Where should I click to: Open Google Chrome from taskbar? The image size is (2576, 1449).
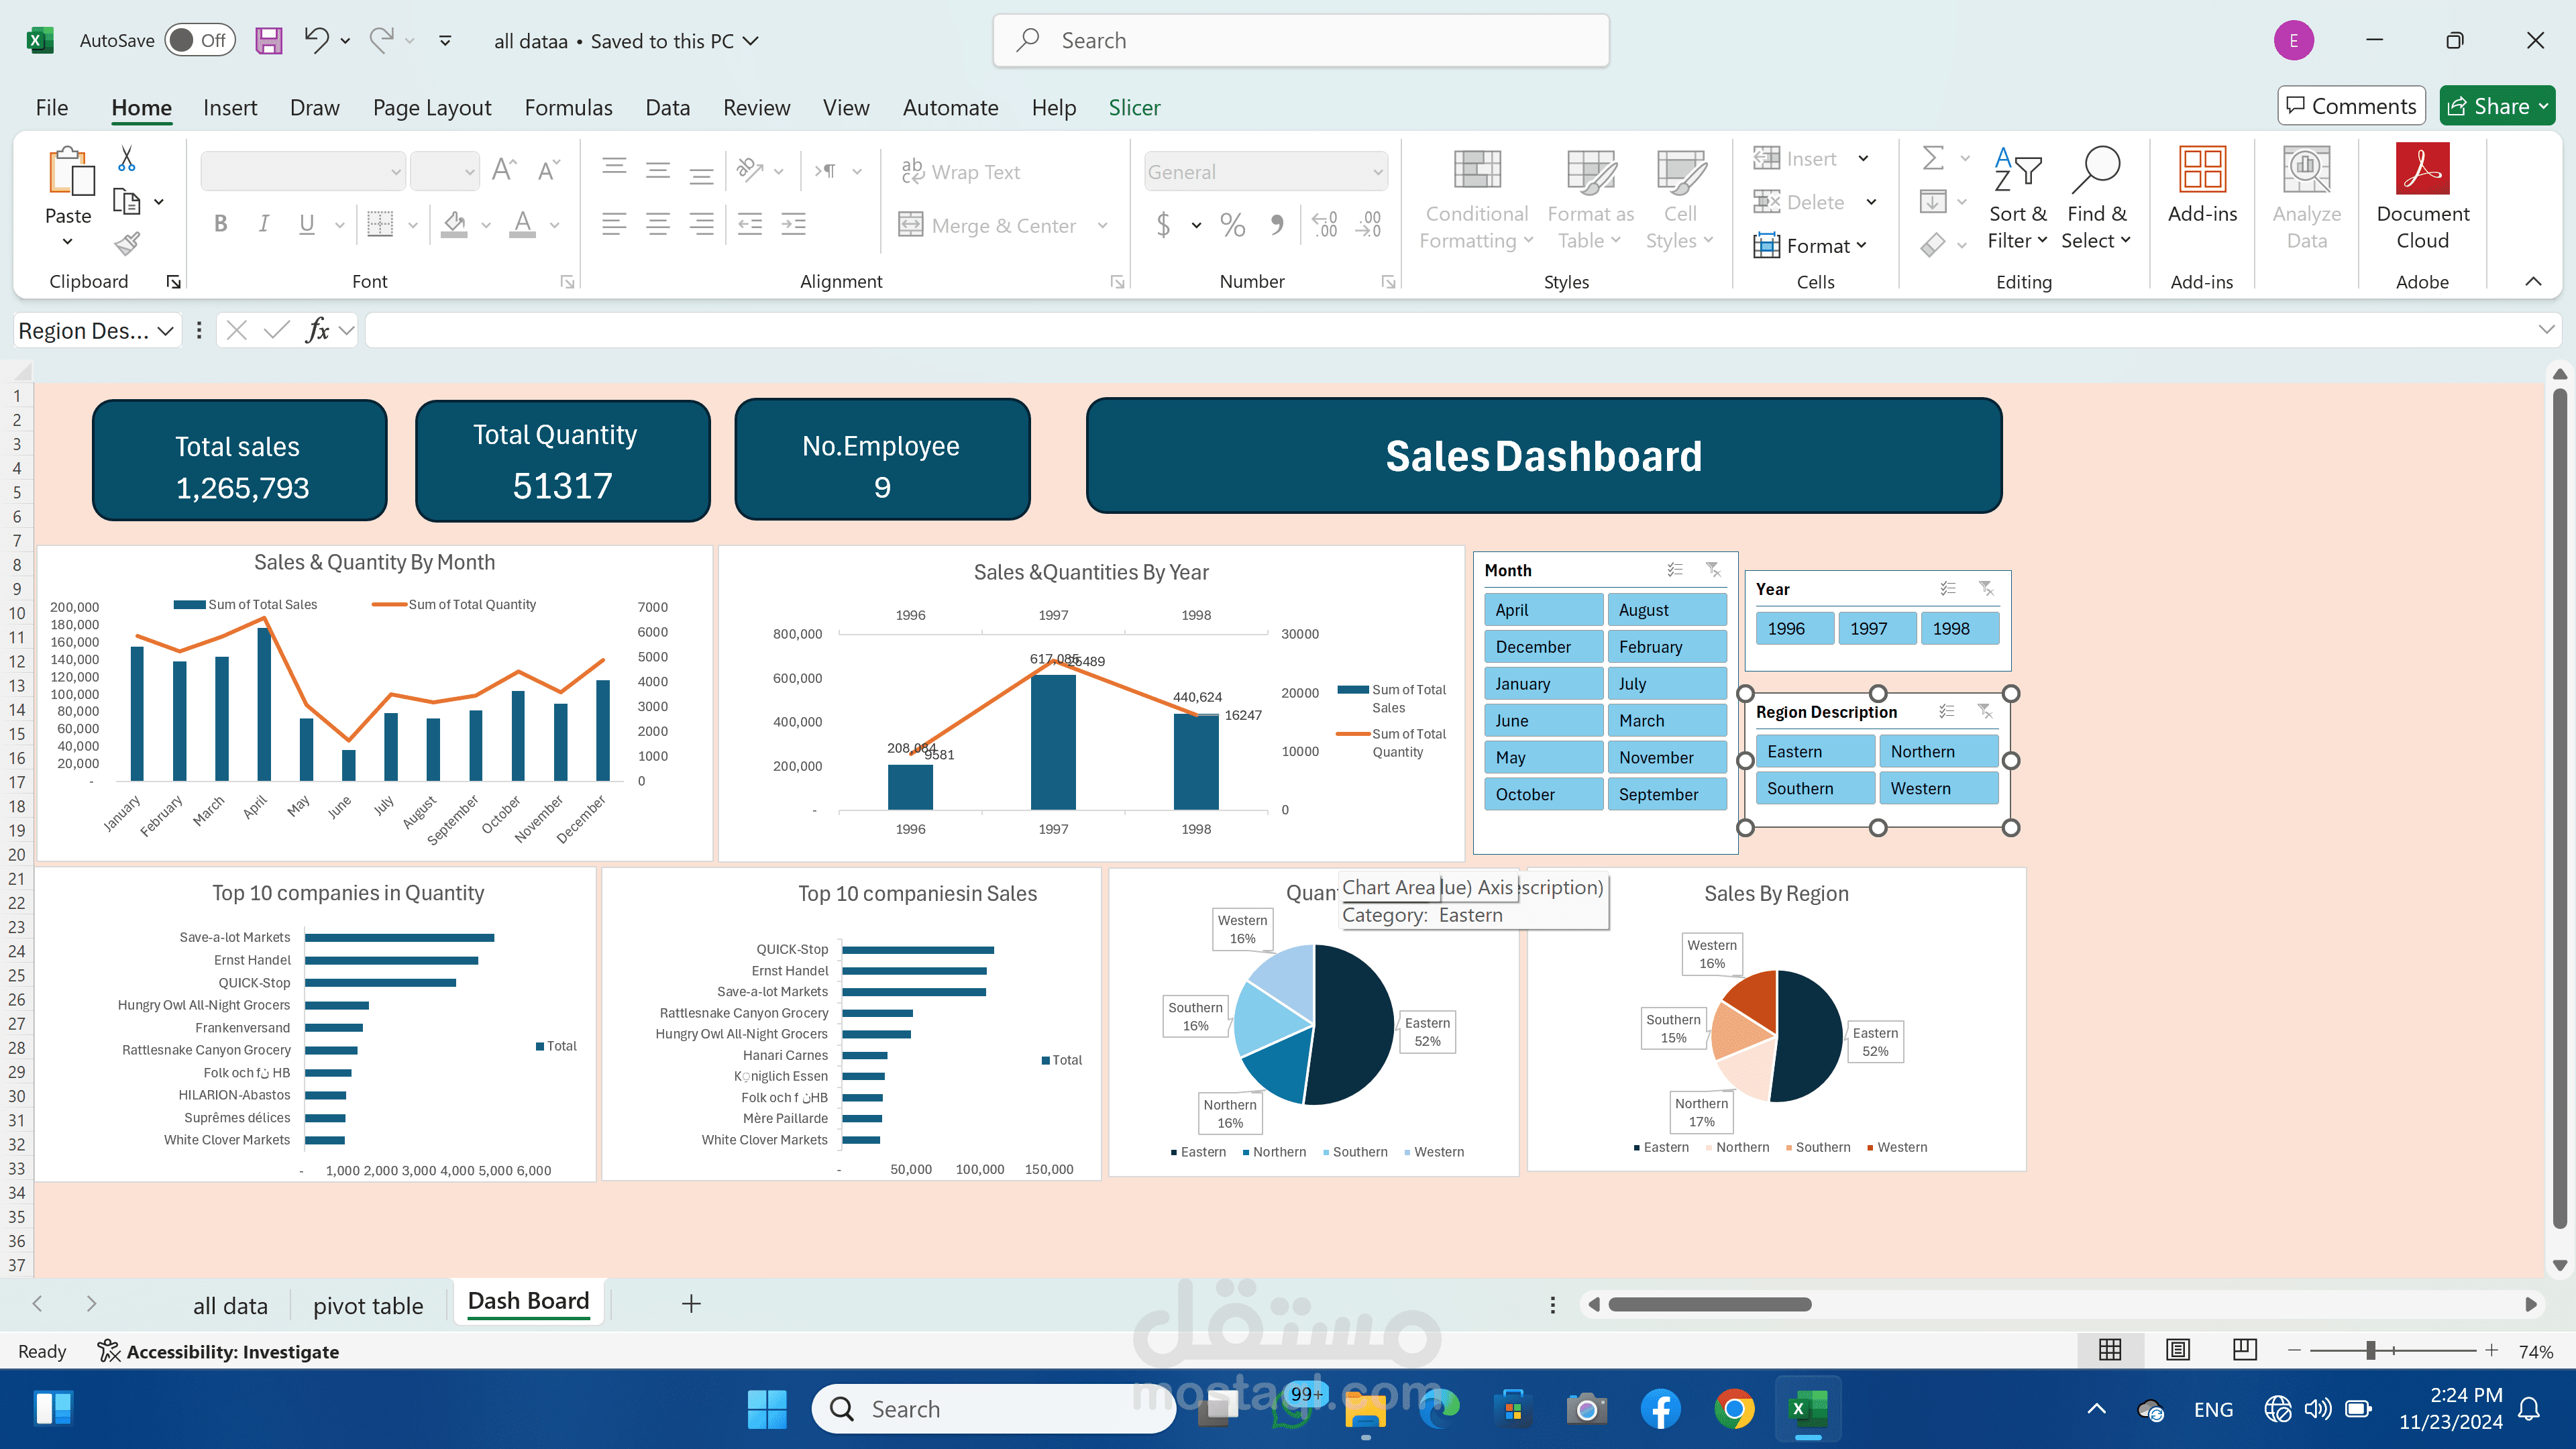(1734, 1409)
